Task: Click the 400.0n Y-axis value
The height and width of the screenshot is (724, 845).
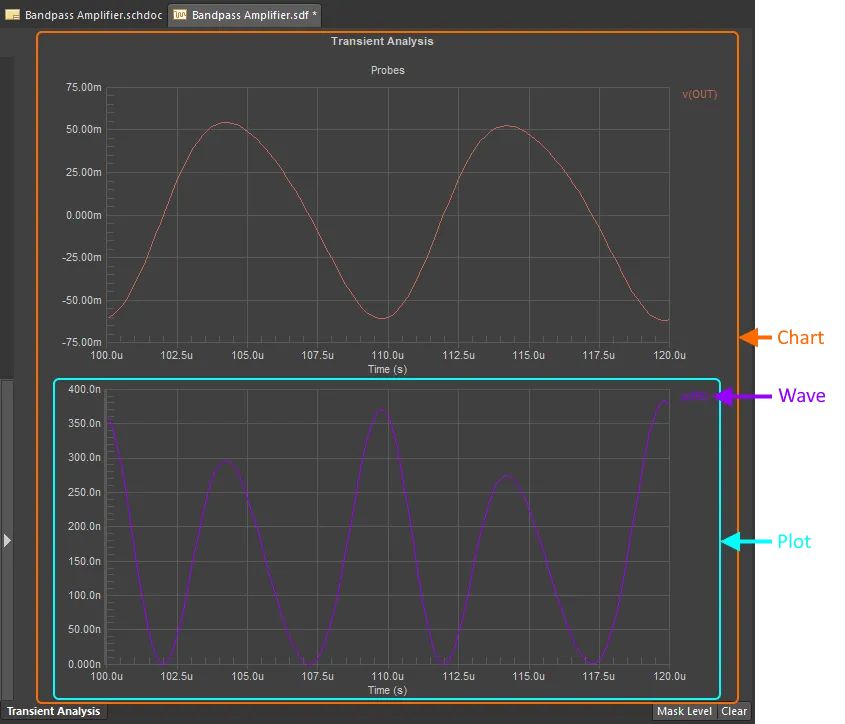Action: point(84,389)
